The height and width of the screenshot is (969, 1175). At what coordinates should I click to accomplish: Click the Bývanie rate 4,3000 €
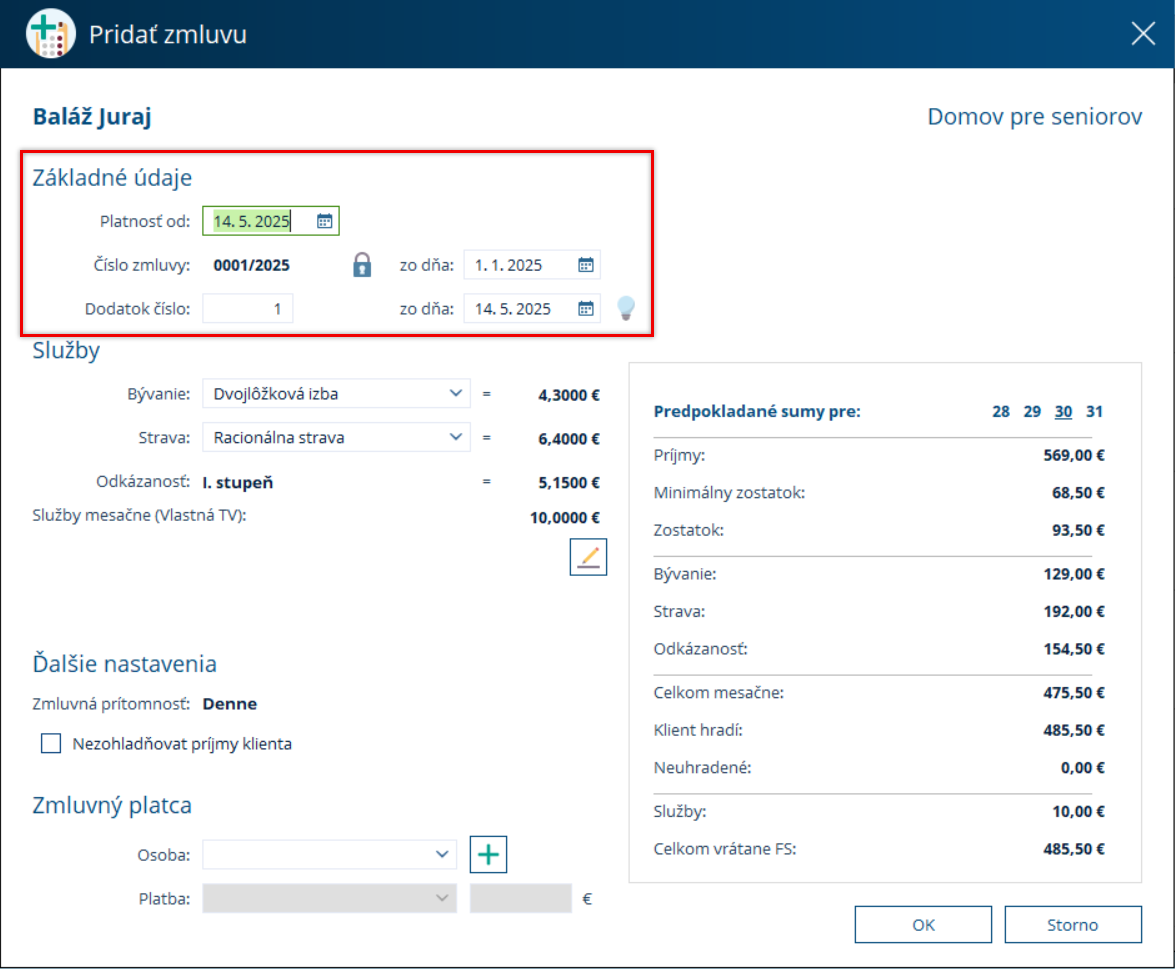click(569, 396)
